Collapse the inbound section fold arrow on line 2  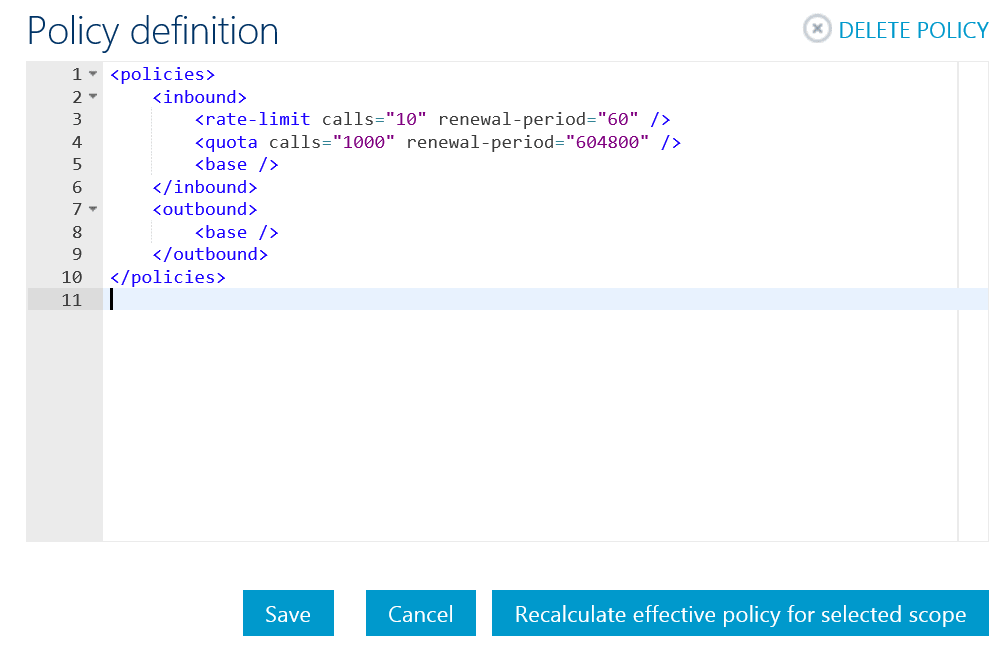(x=93, y=96)
